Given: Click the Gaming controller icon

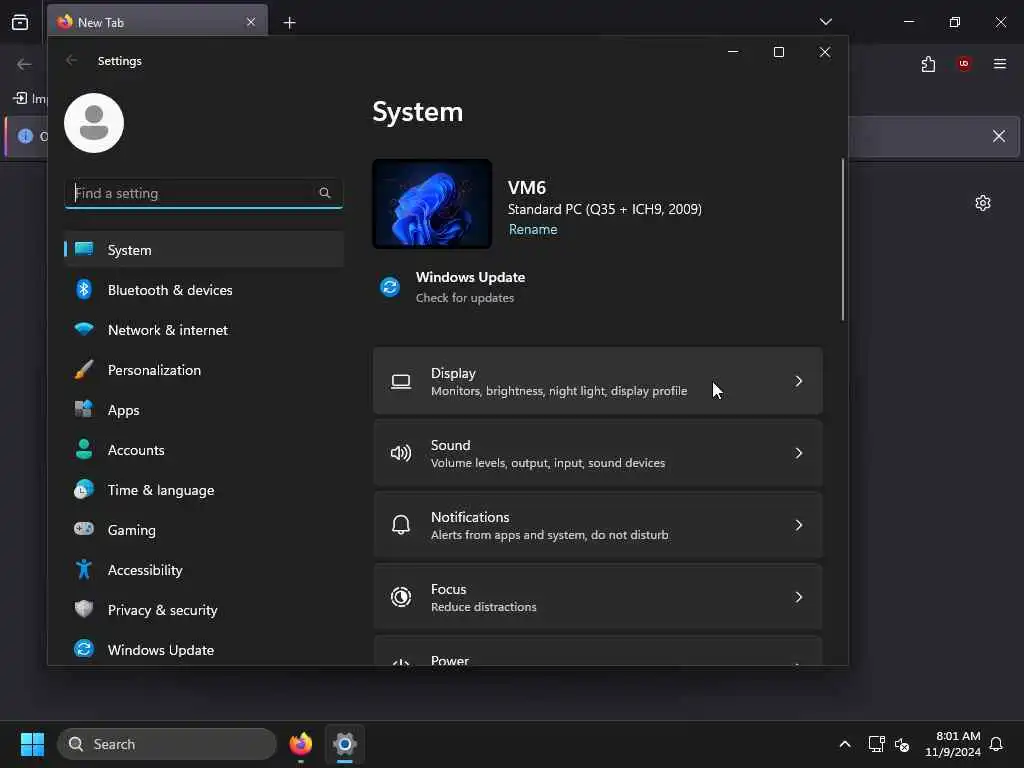Looking at the screenshot, I should [x=84, y=528].
